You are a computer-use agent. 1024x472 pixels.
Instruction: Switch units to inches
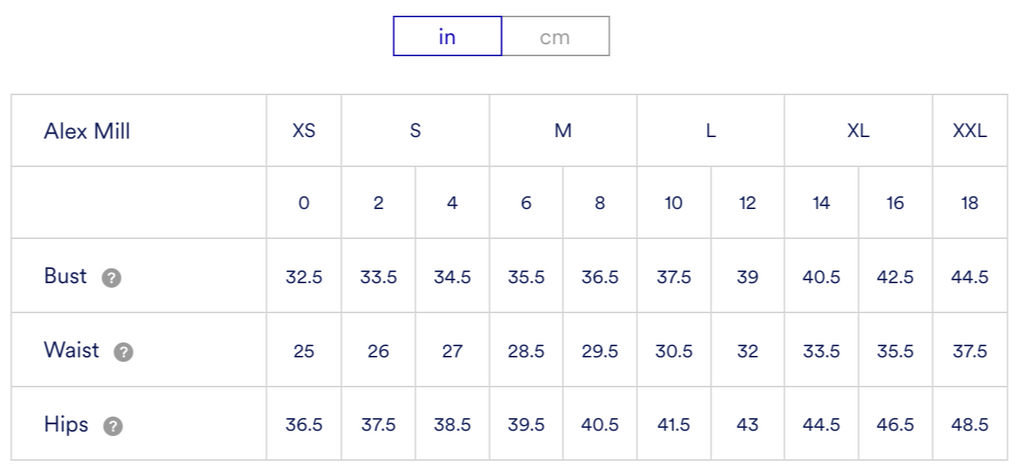coord(447,37)
